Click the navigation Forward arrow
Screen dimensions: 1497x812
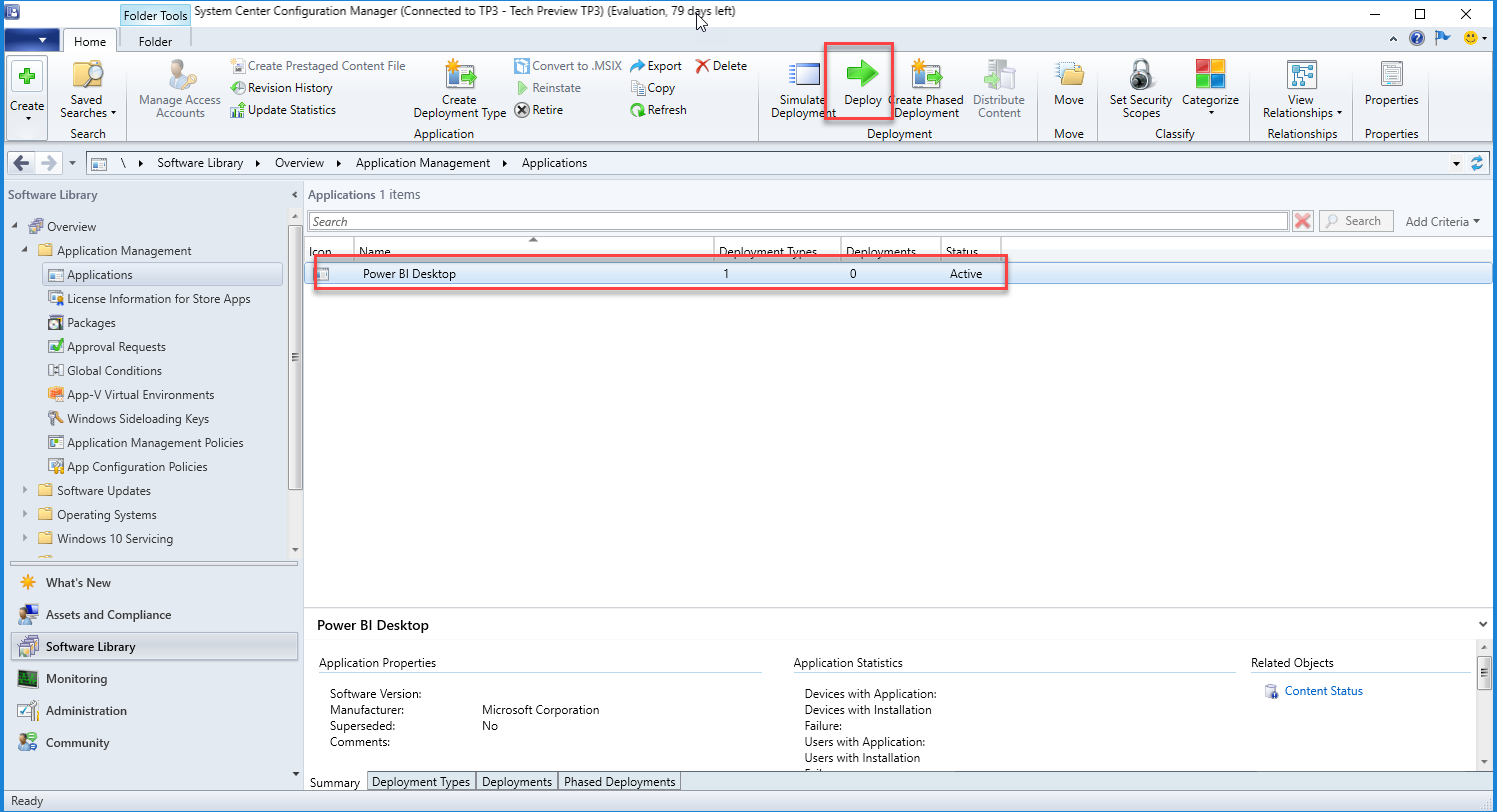(x=49, y=163)
